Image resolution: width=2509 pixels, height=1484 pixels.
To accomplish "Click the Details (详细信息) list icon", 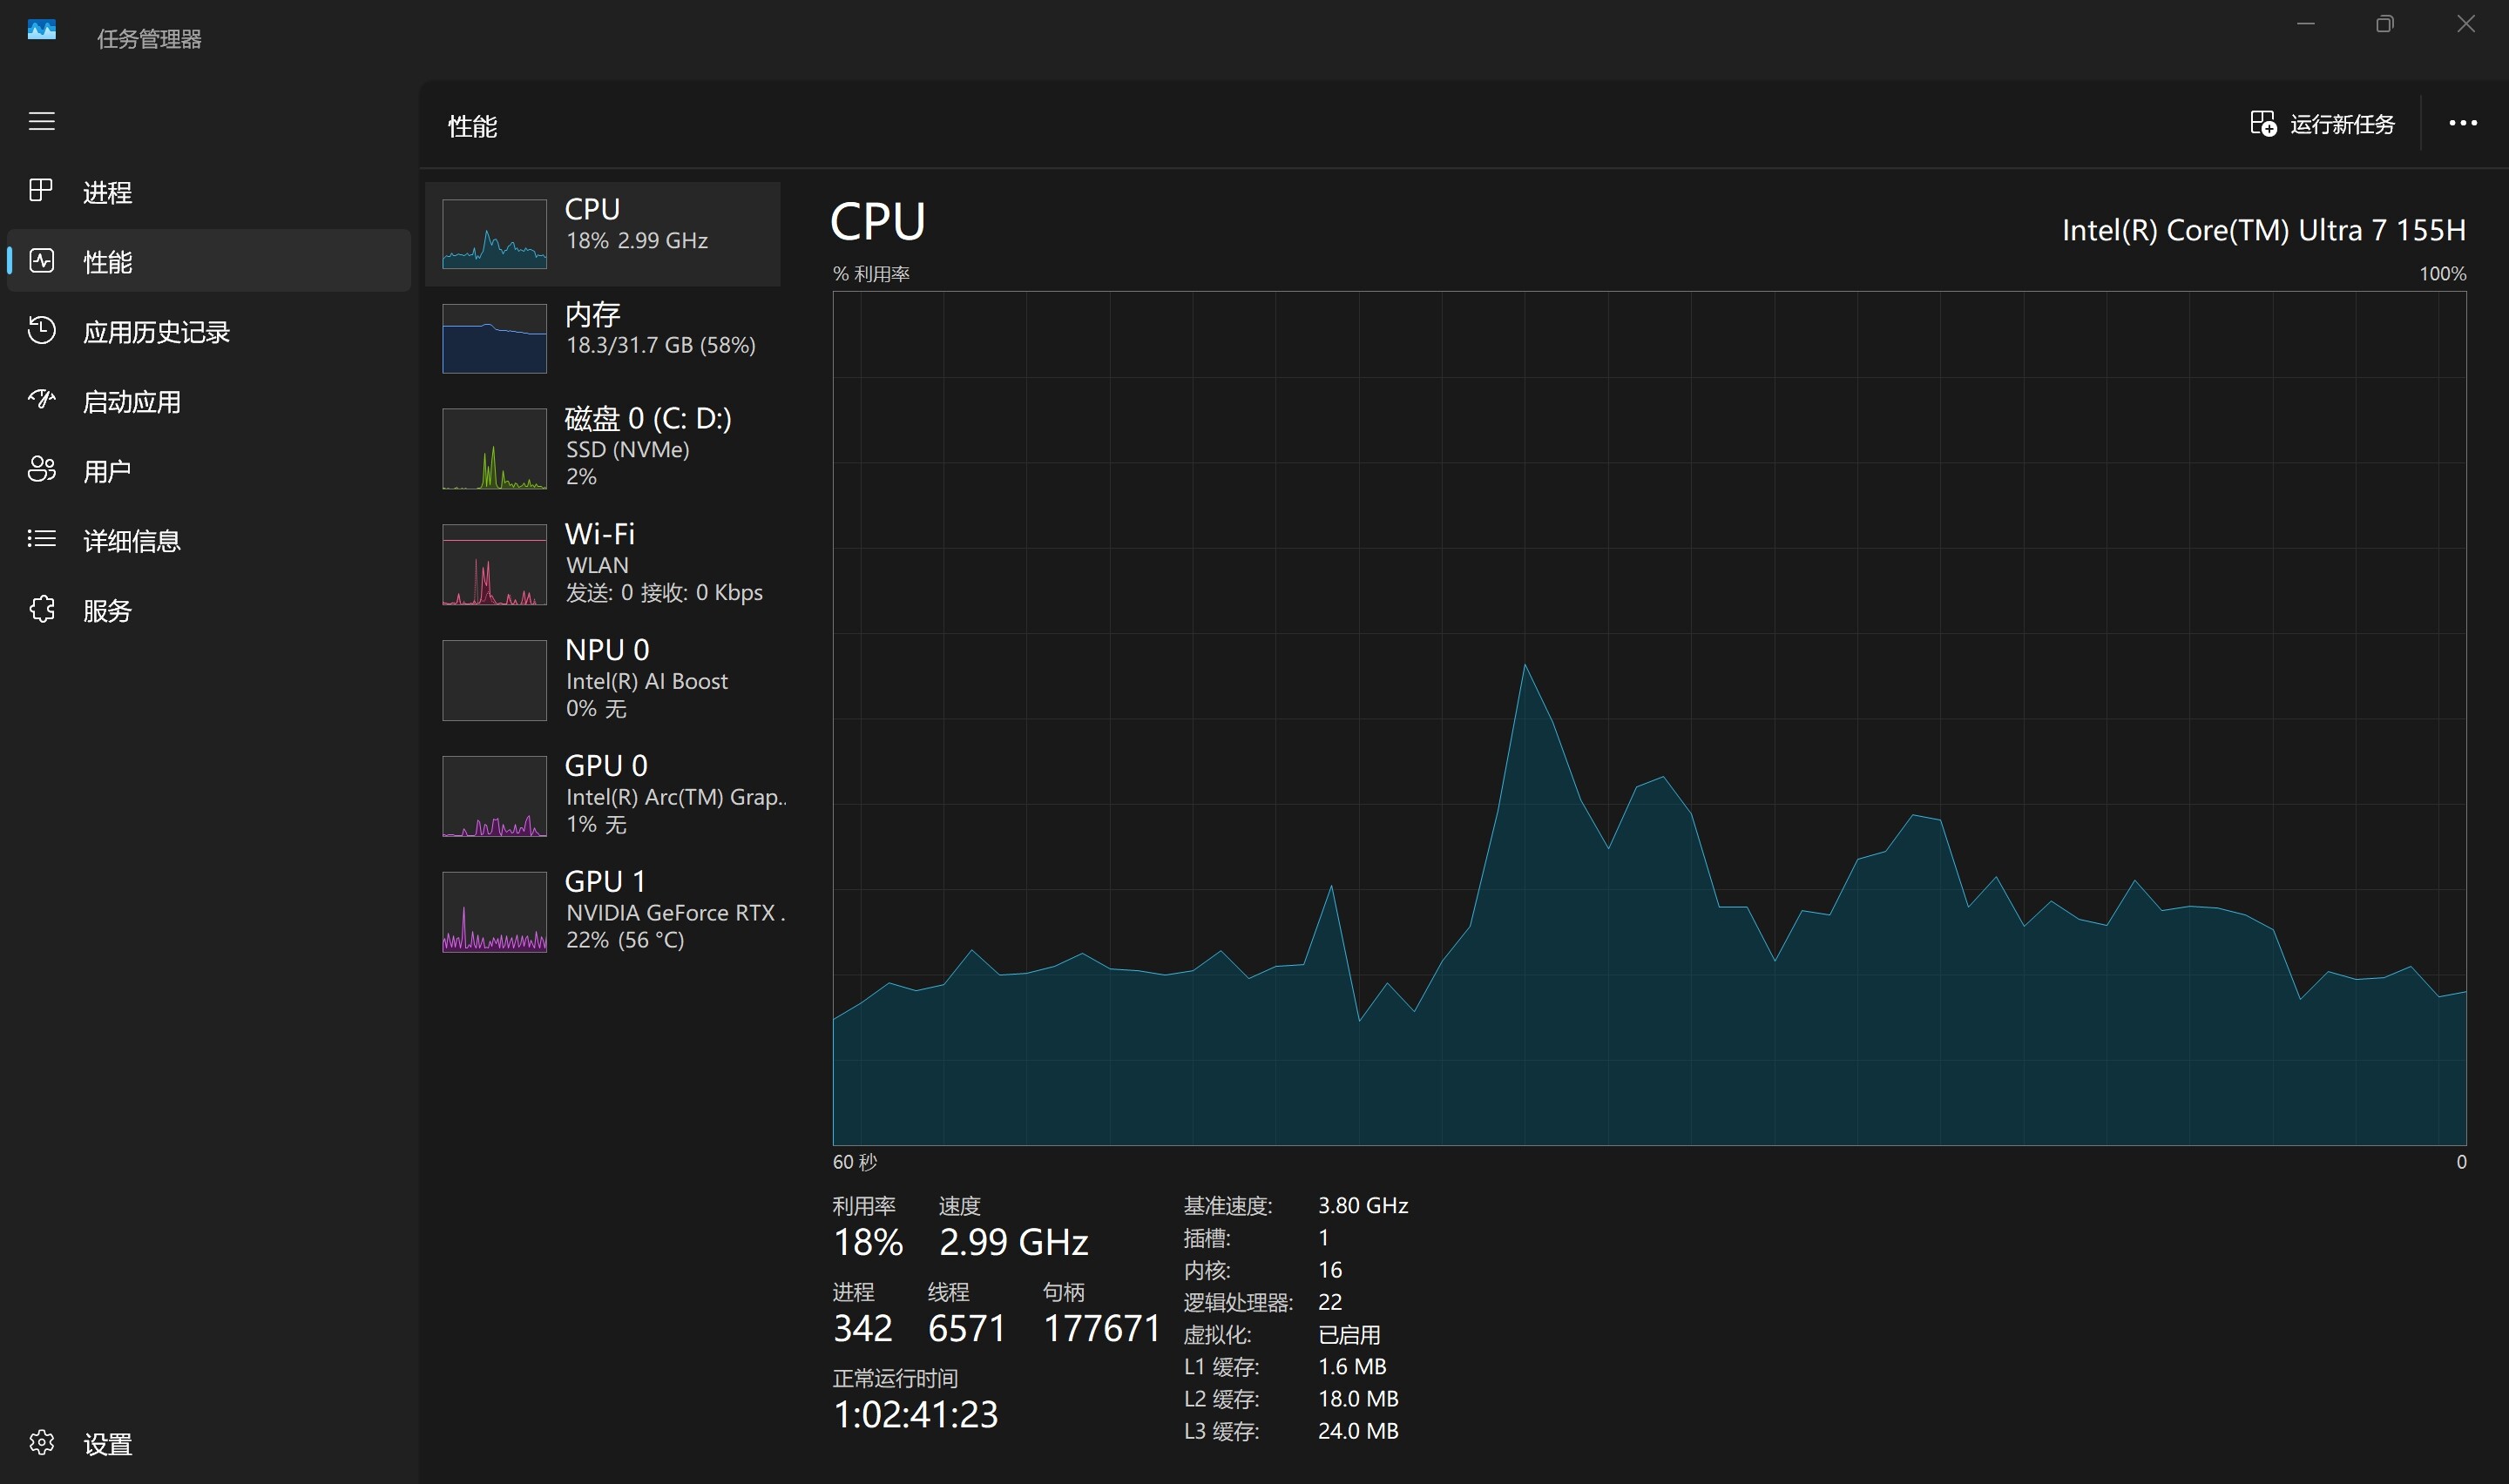I will tap(41, 539).
